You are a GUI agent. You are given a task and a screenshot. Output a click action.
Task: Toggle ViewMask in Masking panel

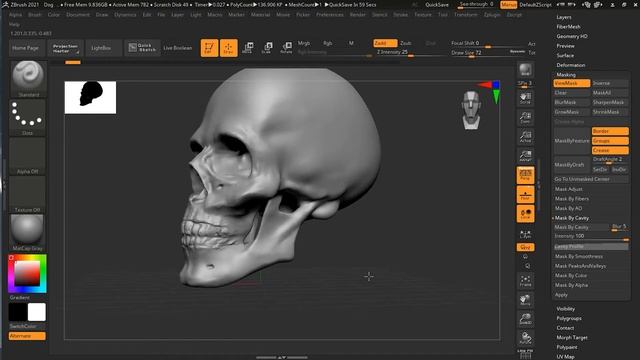[571, 83]
